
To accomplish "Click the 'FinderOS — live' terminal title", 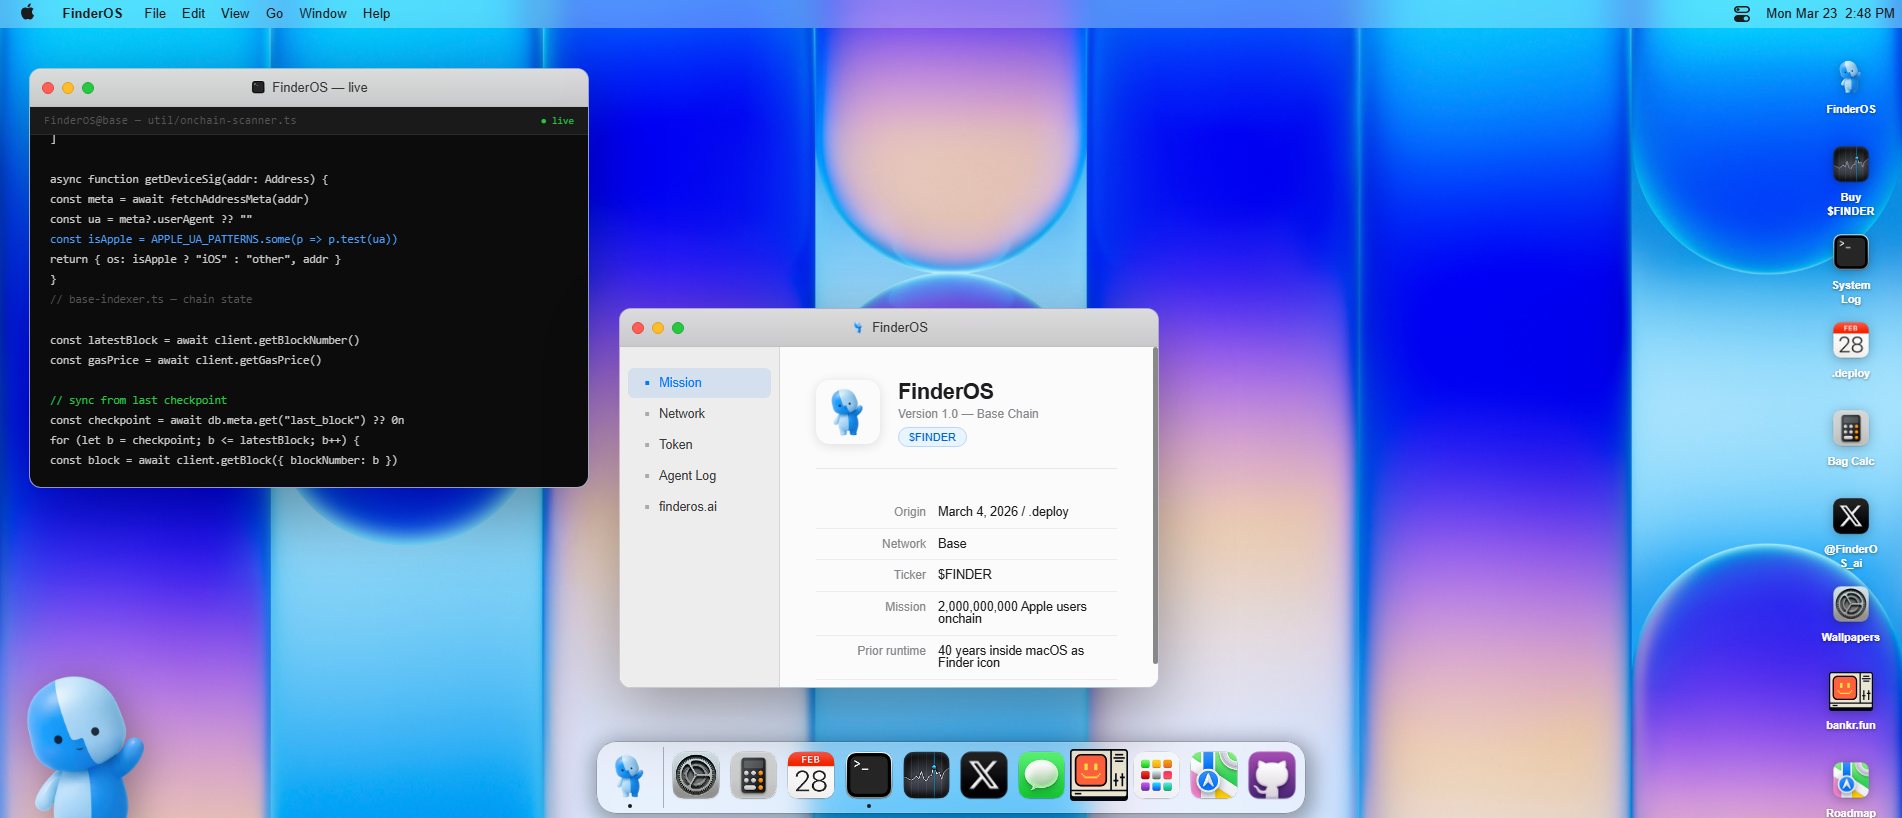I will click(319, 88).
